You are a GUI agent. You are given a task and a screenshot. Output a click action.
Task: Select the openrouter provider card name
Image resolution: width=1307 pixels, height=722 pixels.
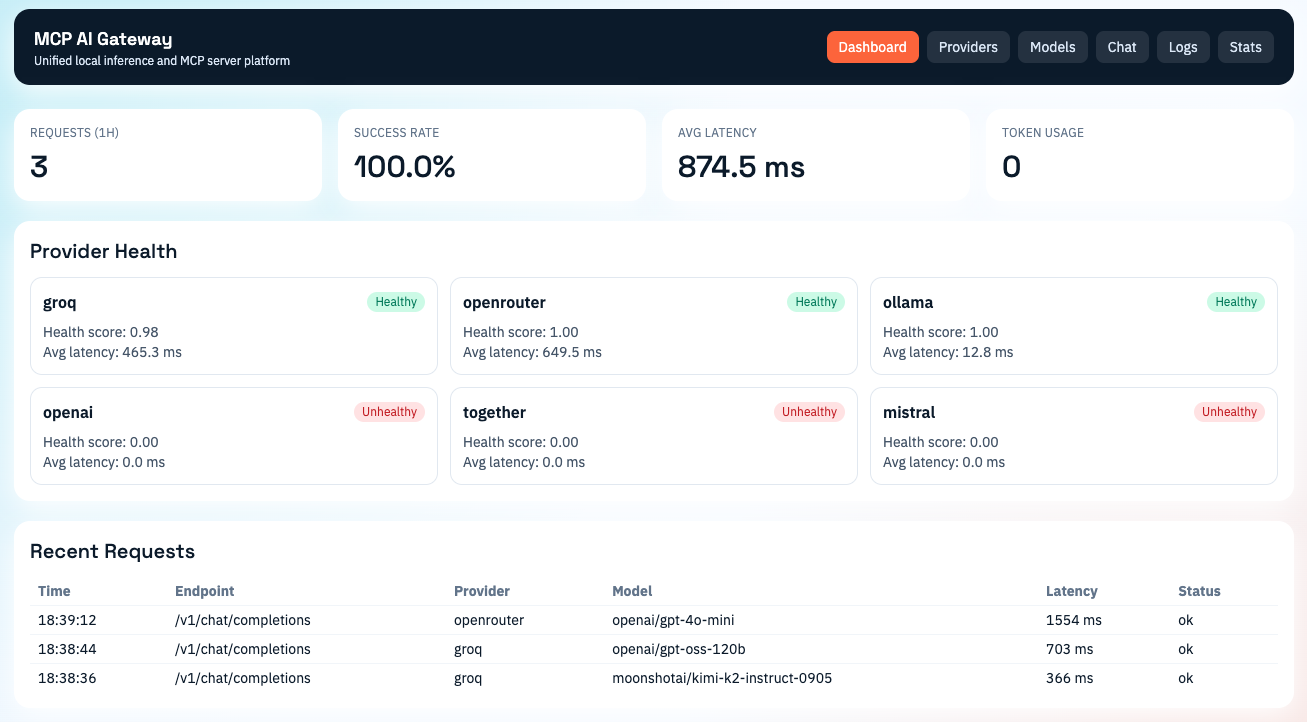504,302
